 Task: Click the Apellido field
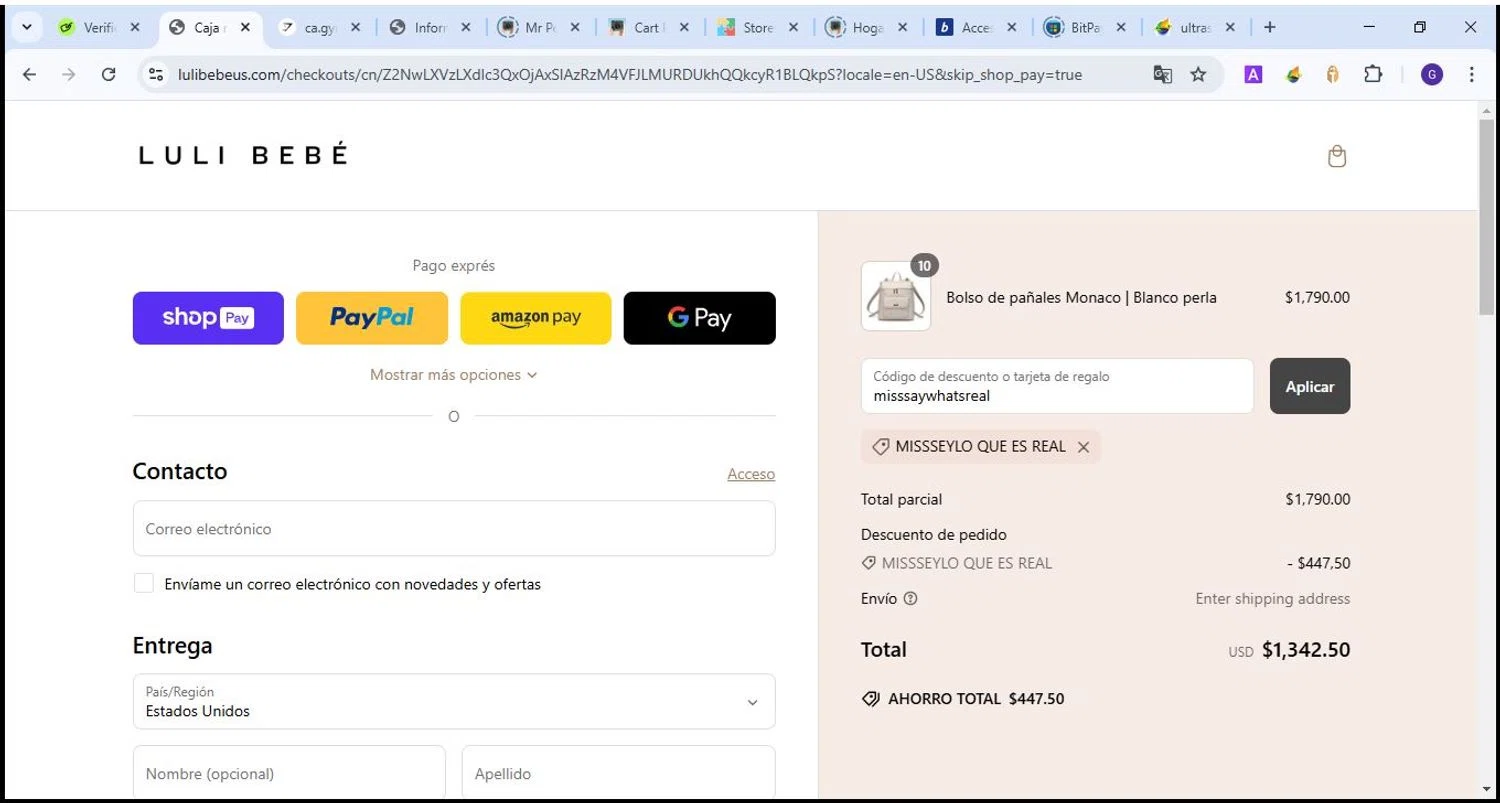[618, 773]
